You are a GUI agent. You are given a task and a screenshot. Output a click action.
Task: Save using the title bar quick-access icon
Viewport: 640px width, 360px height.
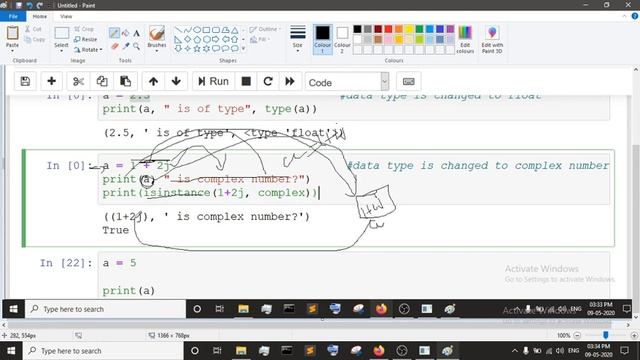pyautogui.click(x=19, y=5)
